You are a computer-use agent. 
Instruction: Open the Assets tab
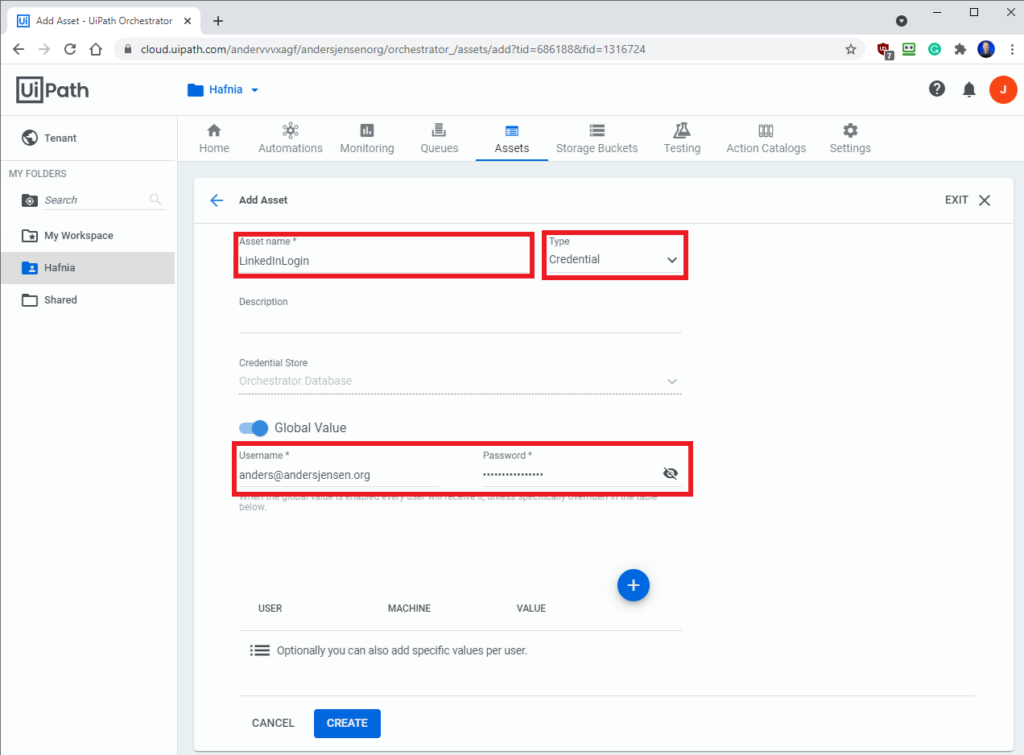[511, 138]
